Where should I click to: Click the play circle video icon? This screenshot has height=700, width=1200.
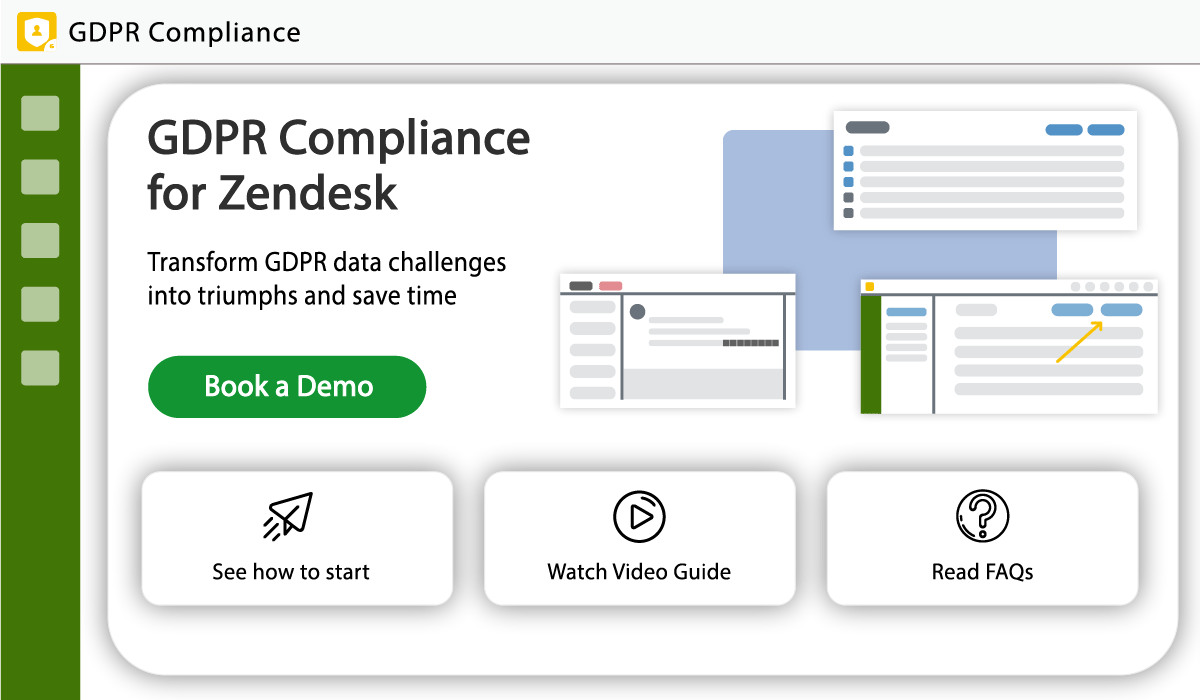(639, 516)
